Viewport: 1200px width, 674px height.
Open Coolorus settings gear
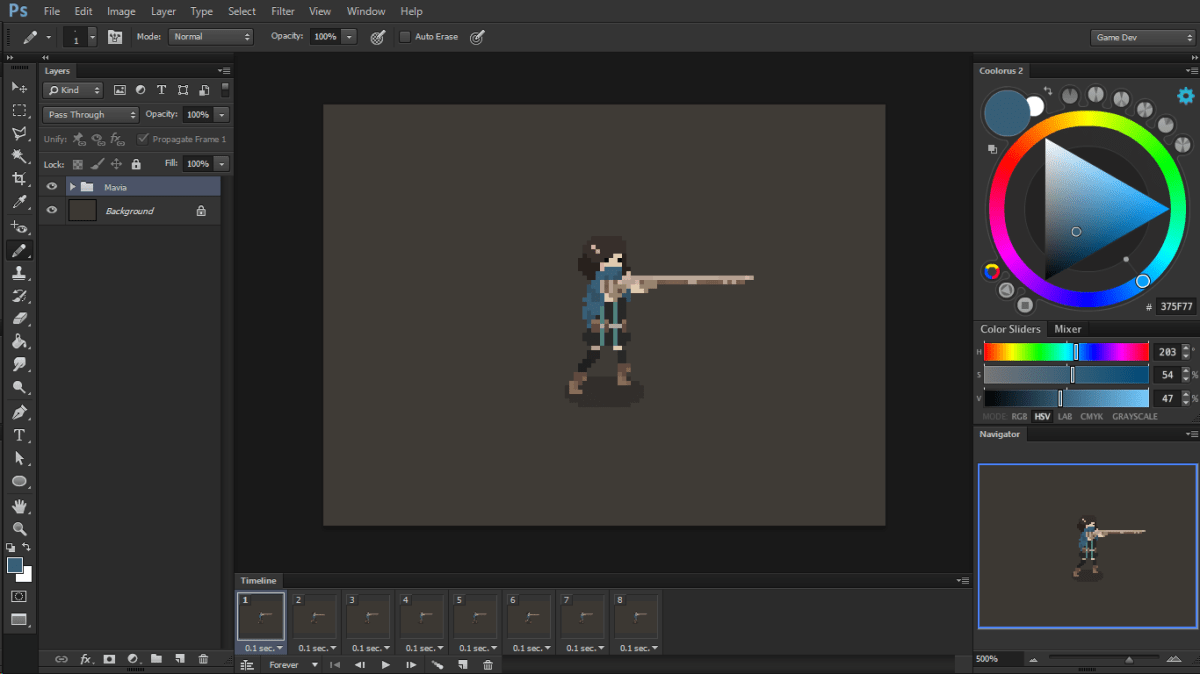coord(1185,96)
